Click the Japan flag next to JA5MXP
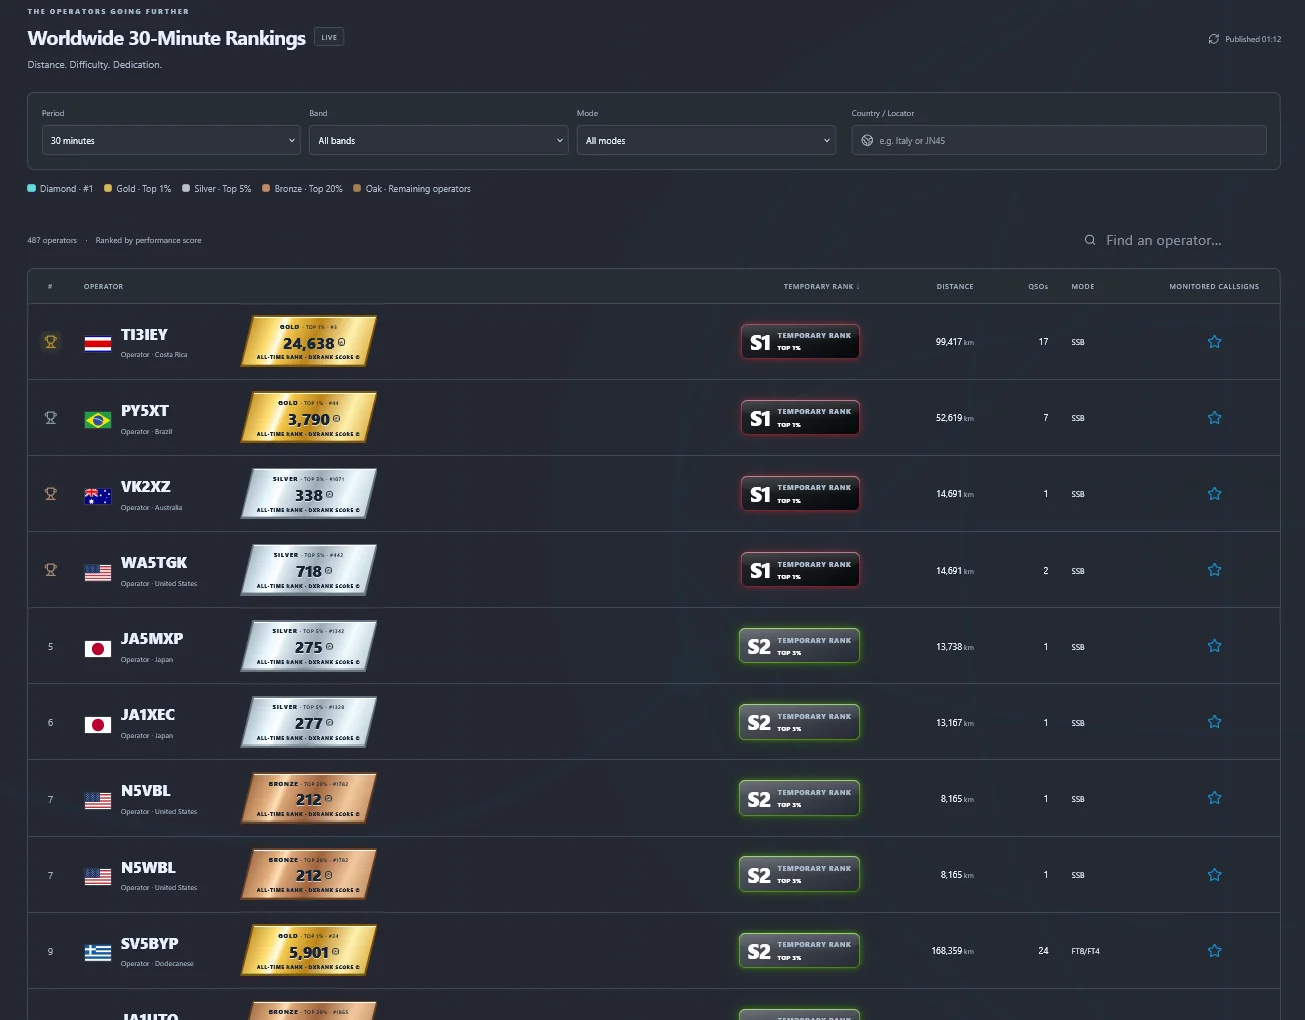The image size is (1305, 1020). tap(98, 648)
